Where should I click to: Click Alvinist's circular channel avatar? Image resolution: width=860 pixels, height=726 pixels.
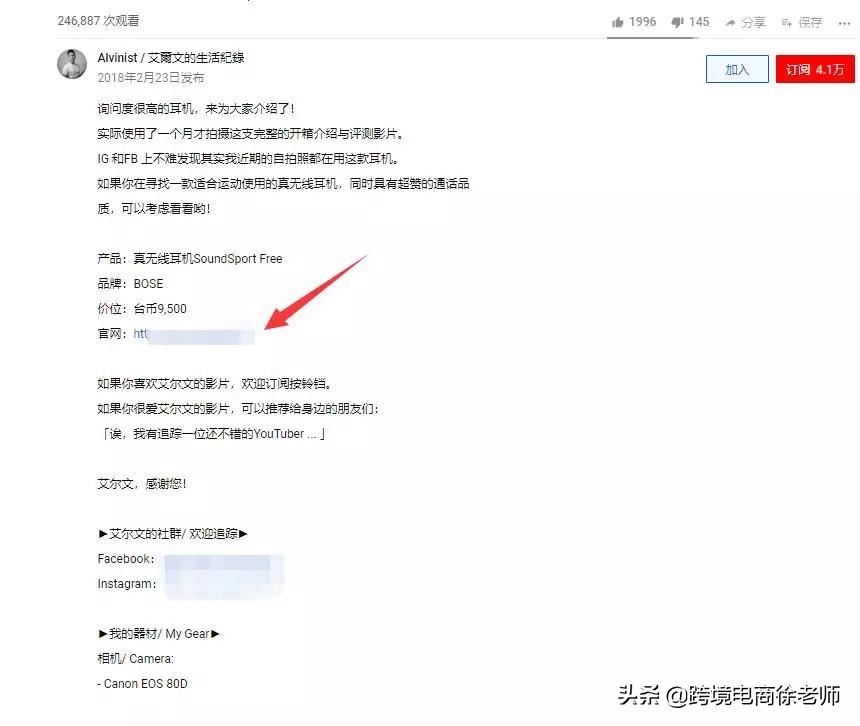click(x=71, y=63)
